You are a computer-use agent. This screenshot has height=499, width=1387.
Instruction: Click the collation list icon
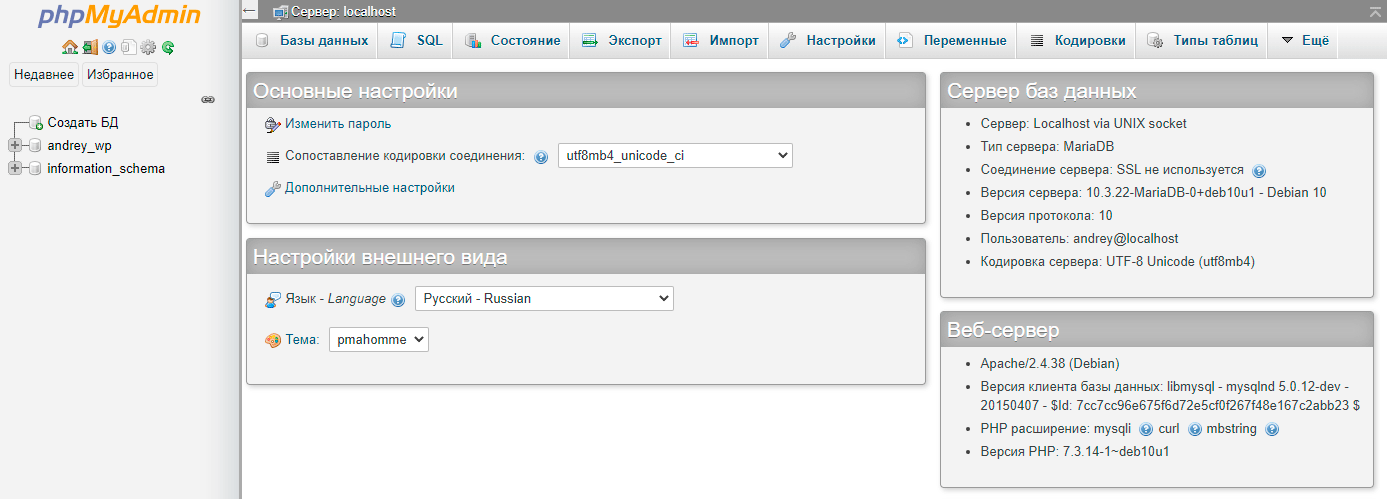pos(273,157)
